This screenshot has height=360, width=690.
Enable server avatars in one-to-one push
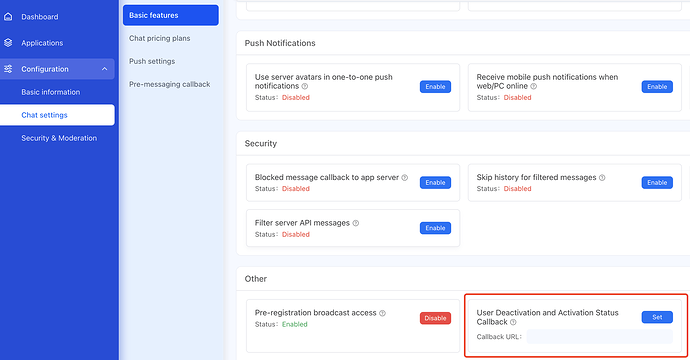tap(435, 87)
